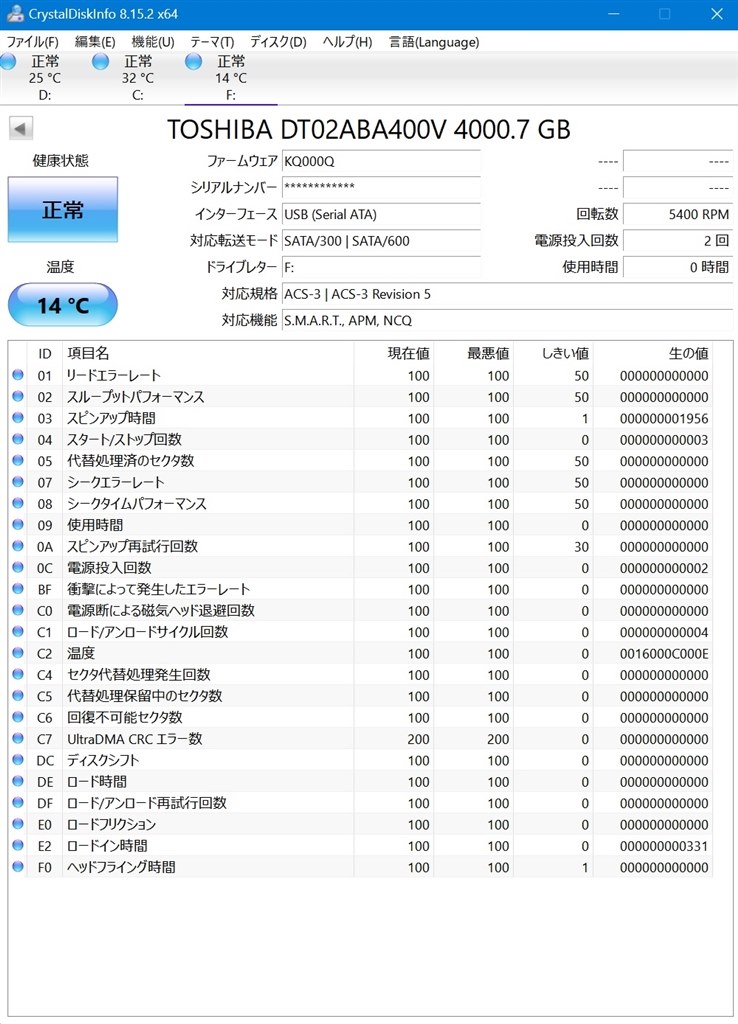Open the 編集(E) menu
Image resolution: width=738 pixels, height=1024 pixels.
point(95,42)
